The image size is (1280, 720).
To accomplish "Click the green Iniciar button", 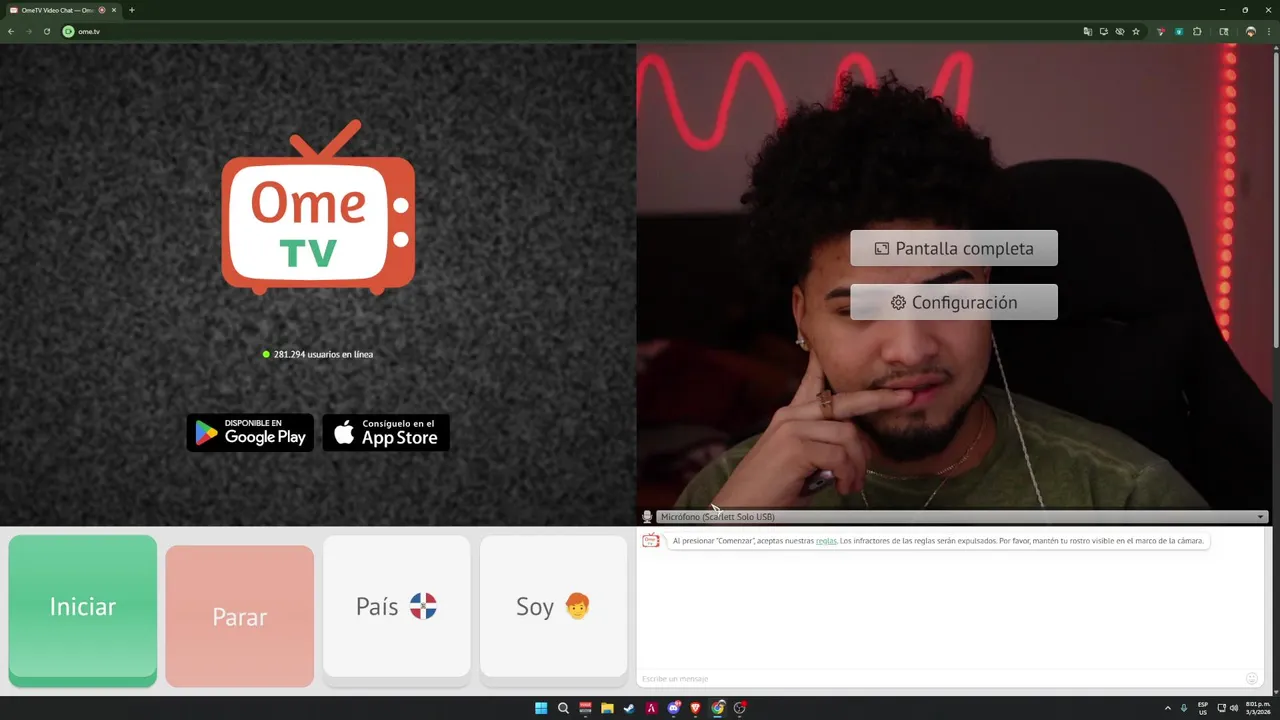I will (x=83, y=610).
